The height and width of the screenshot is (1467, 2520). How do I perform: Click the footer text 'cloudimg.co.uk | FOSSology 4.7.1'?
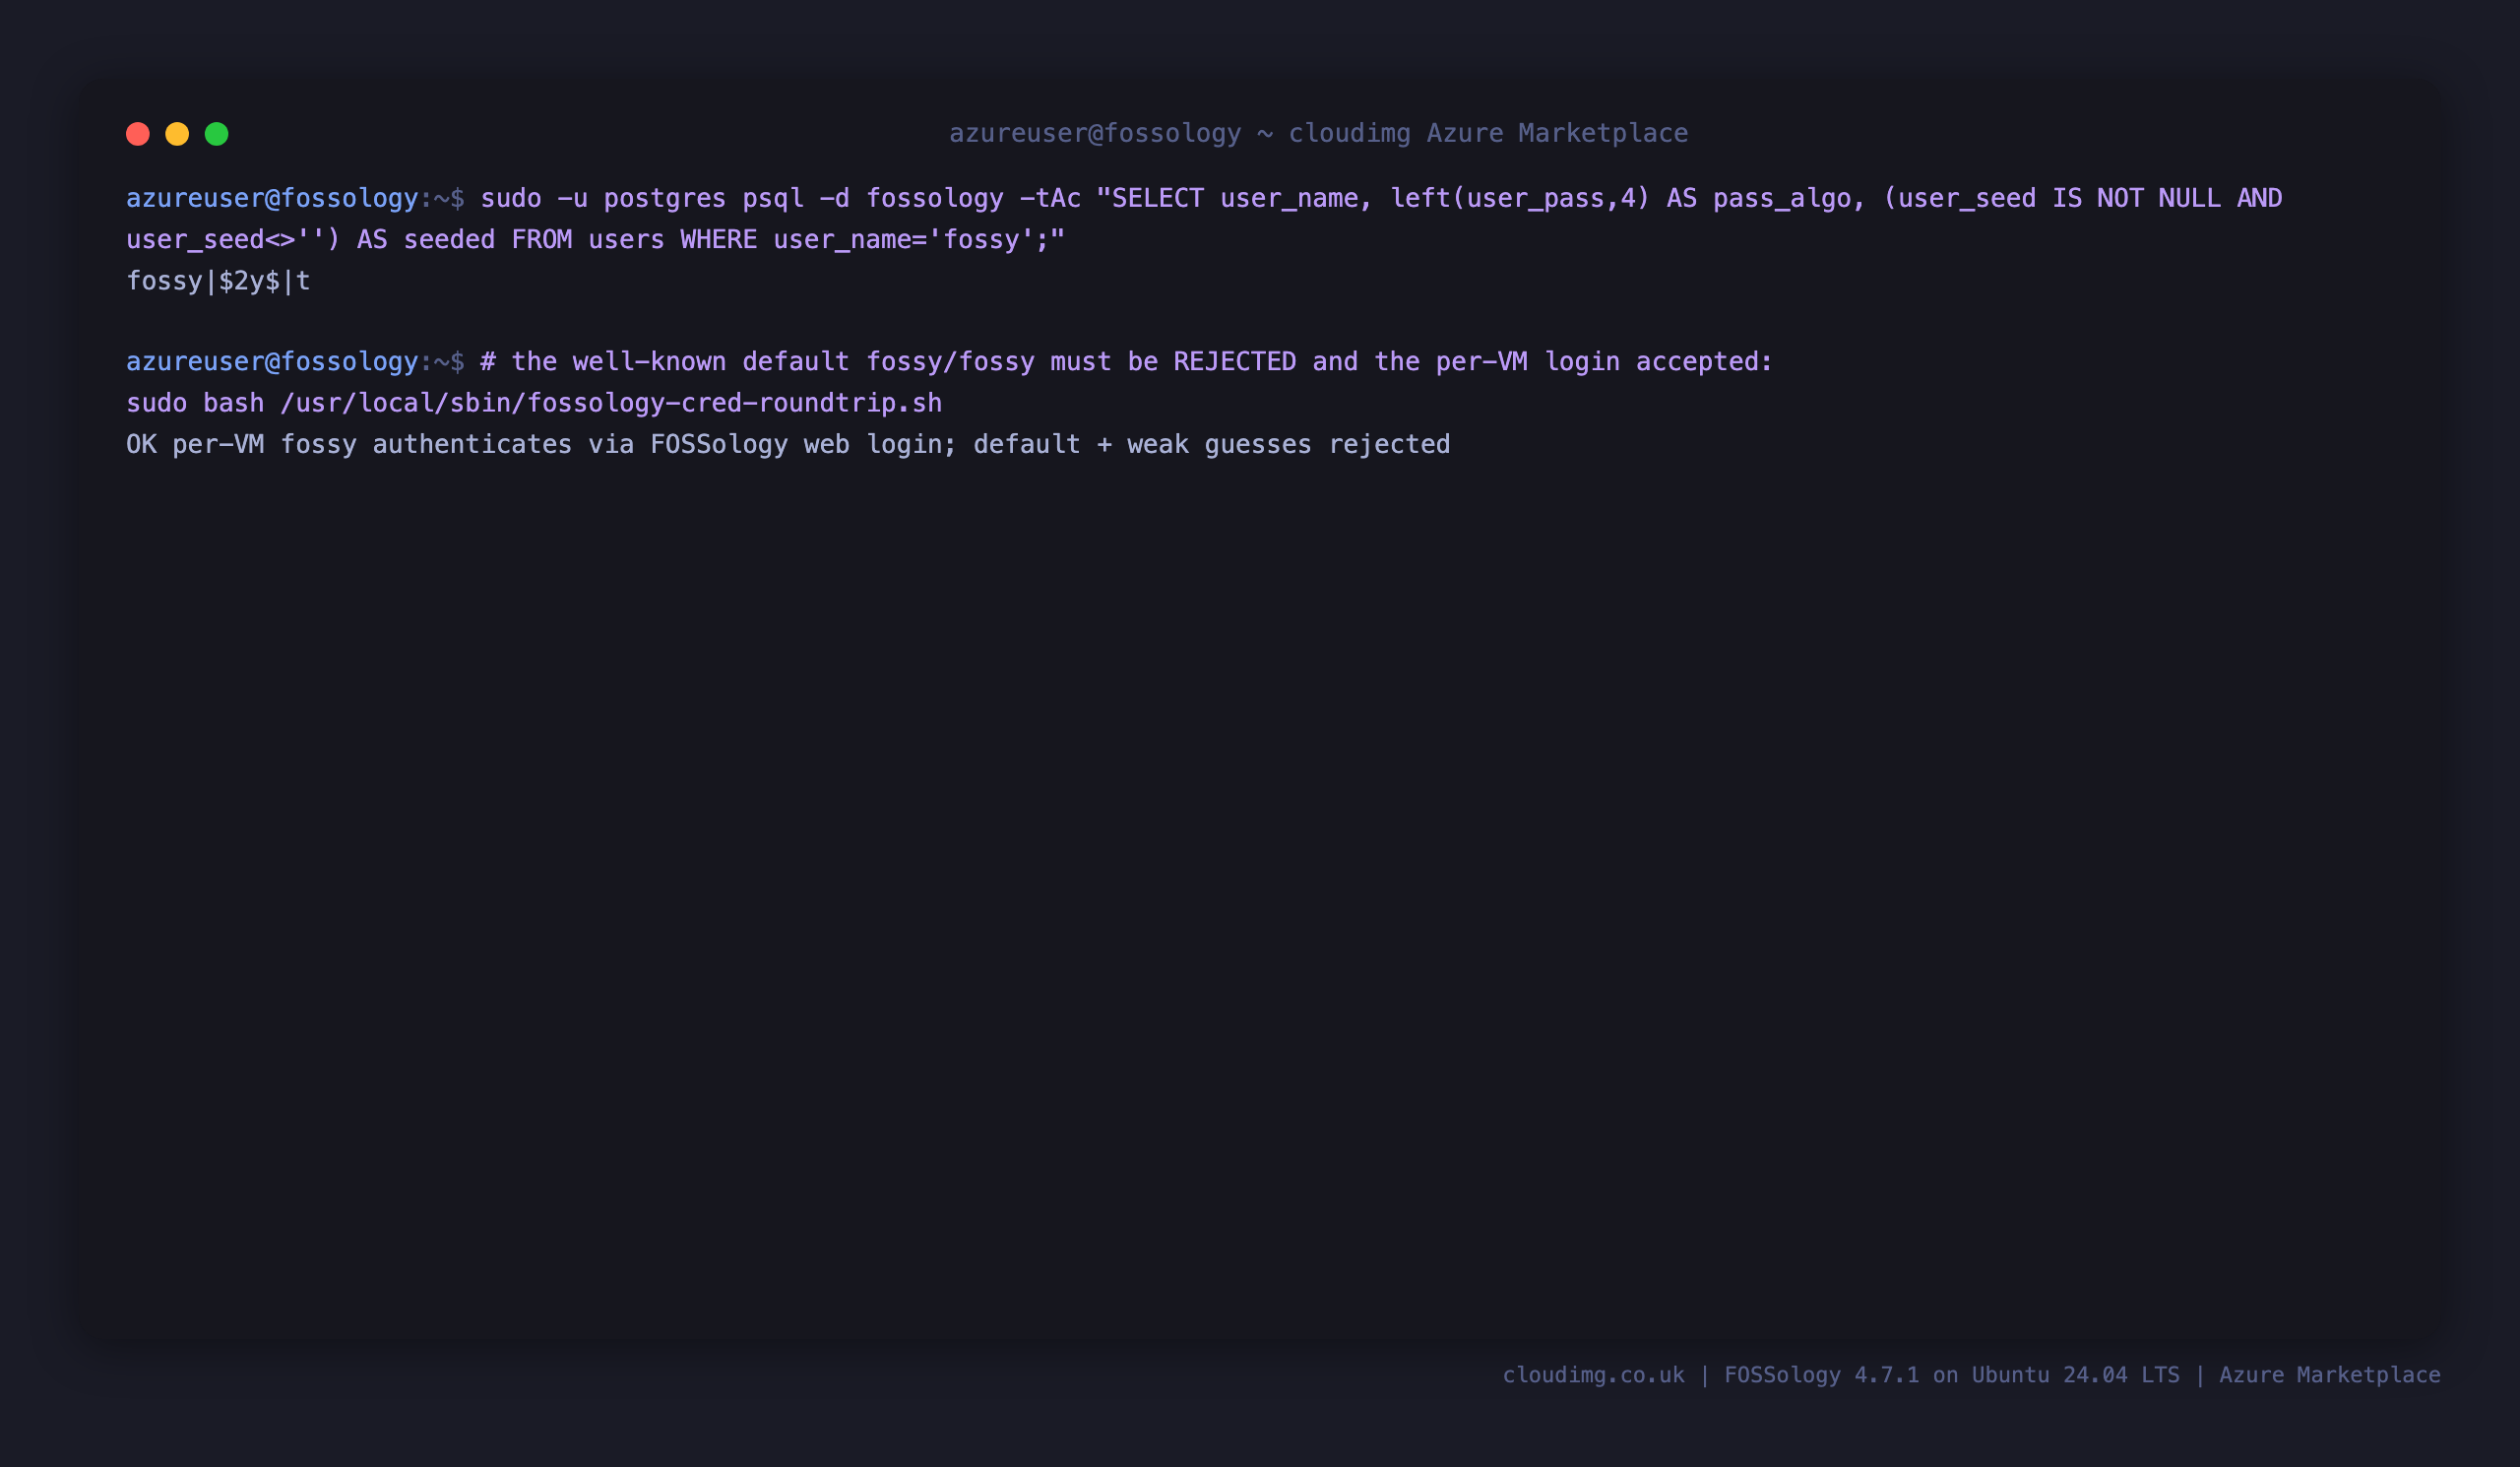click(1711, 1375)
